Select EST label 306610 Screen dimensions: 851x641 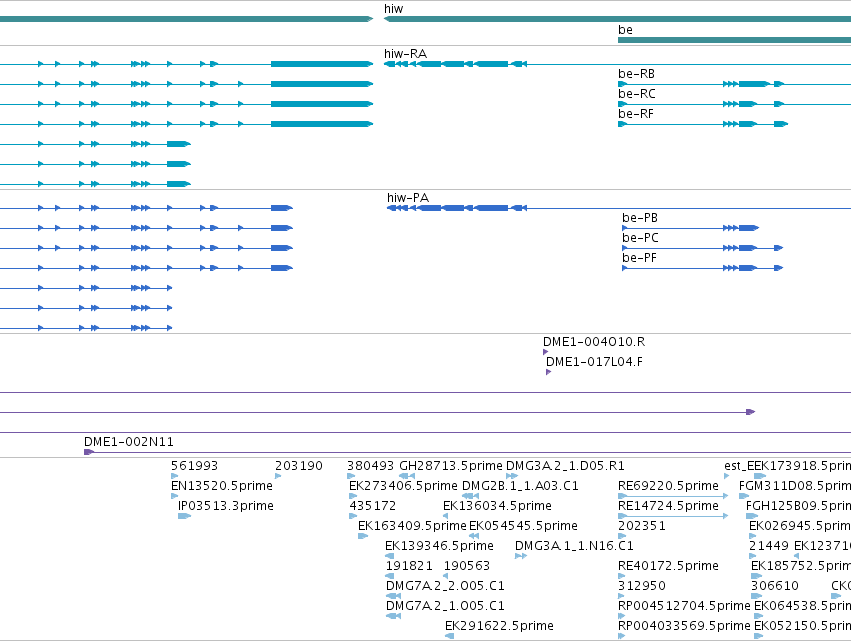click(774, 586)
